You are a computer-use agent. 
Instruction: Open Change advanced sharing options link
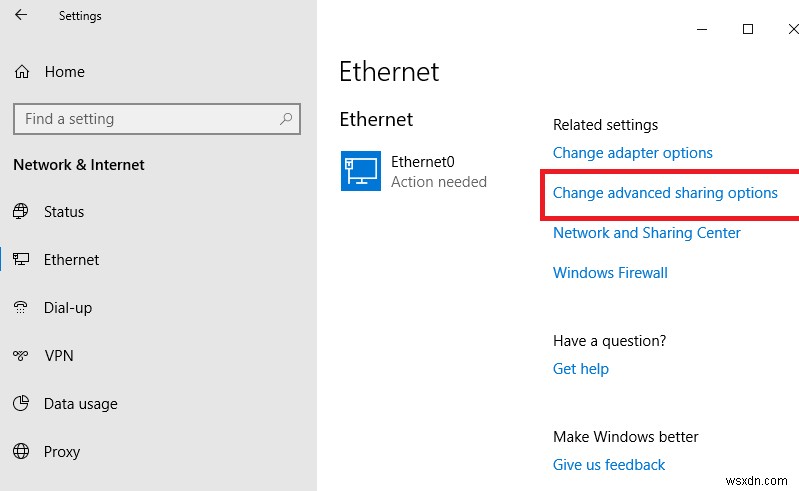click(x=665, y=193)
